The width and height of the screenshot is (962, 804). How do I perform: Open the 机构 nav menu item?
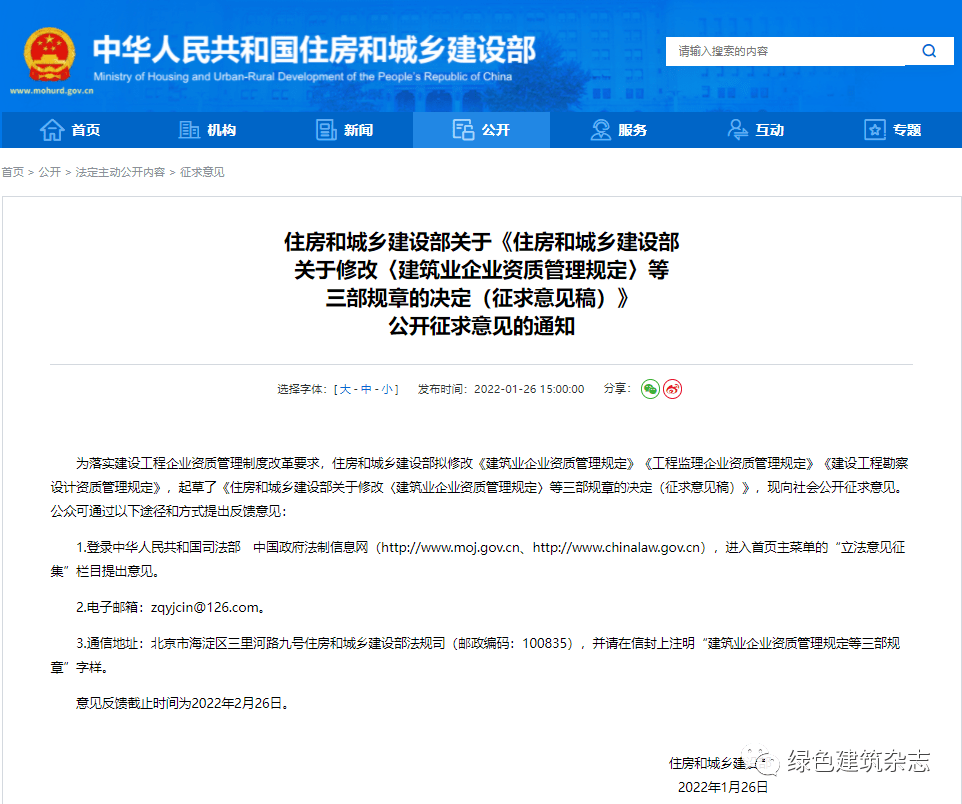coord(207,129)
